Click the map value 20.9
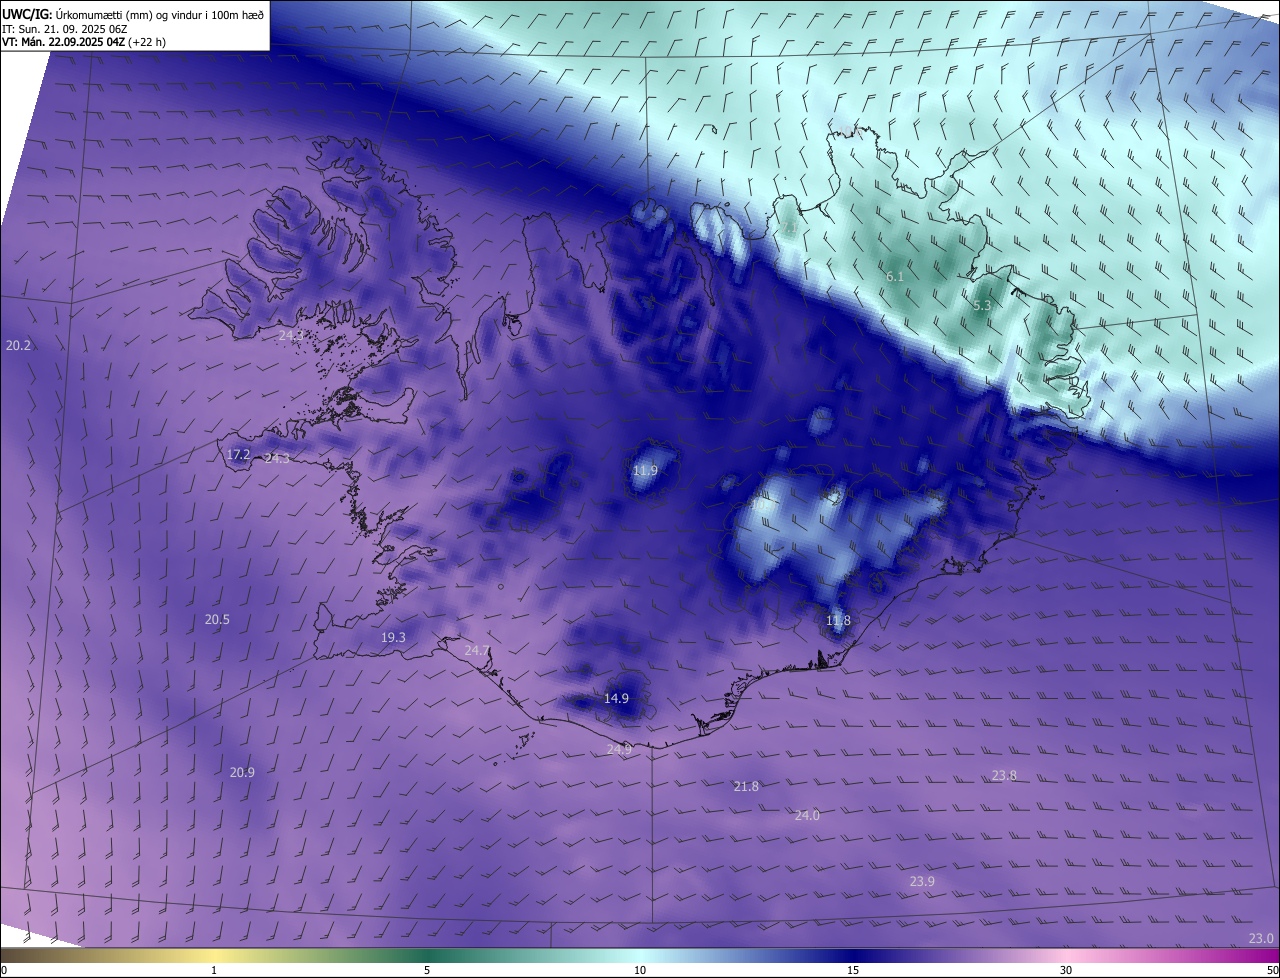Viewport: 1280px width, 978px height. pyautogui.click(x=242, y=772)
